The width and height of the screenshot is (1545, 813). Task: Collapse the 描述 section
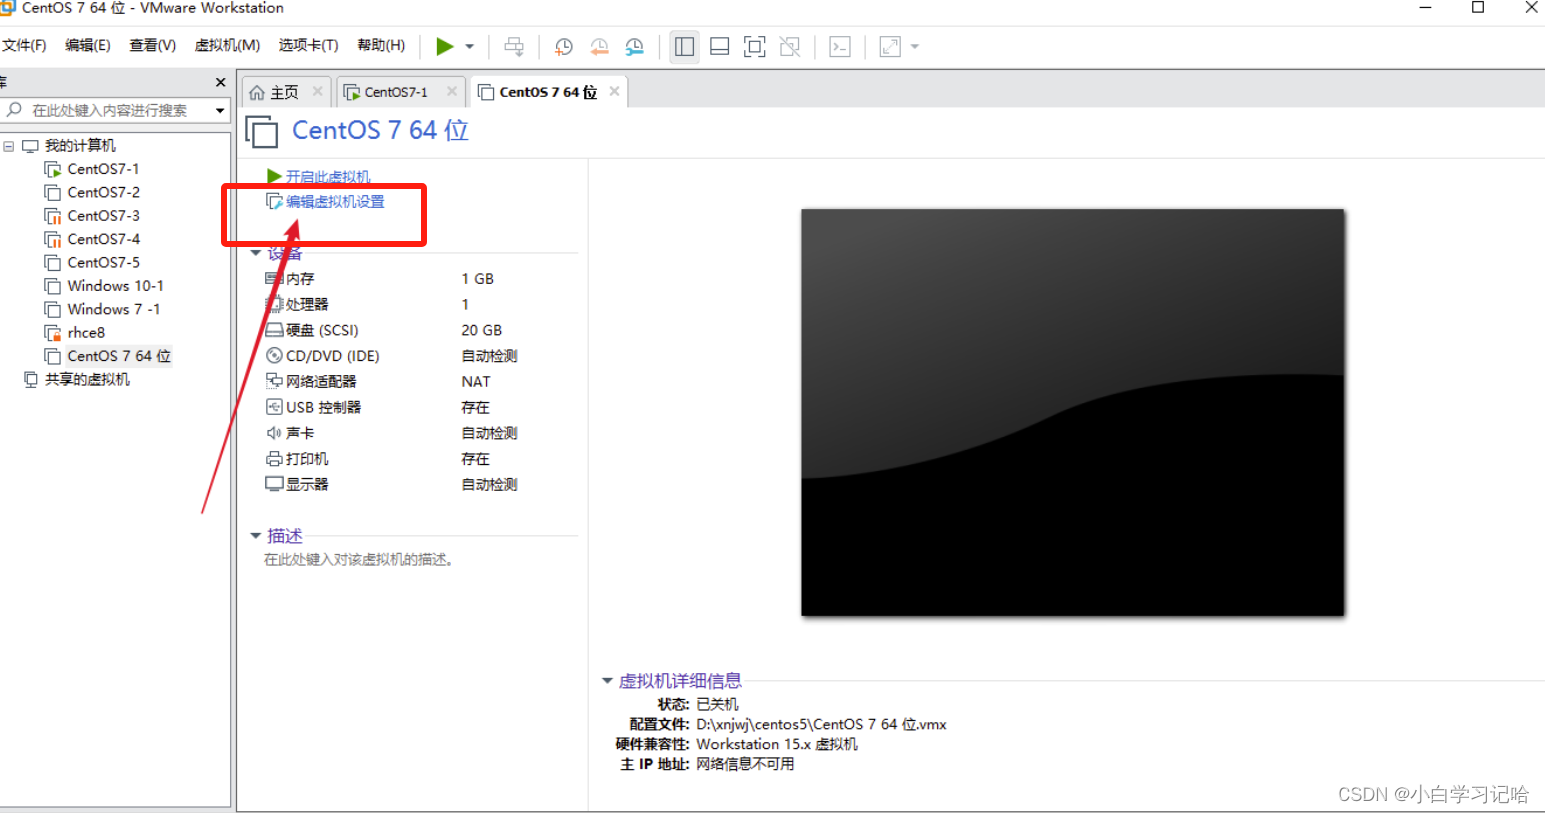tap(256, 536)
